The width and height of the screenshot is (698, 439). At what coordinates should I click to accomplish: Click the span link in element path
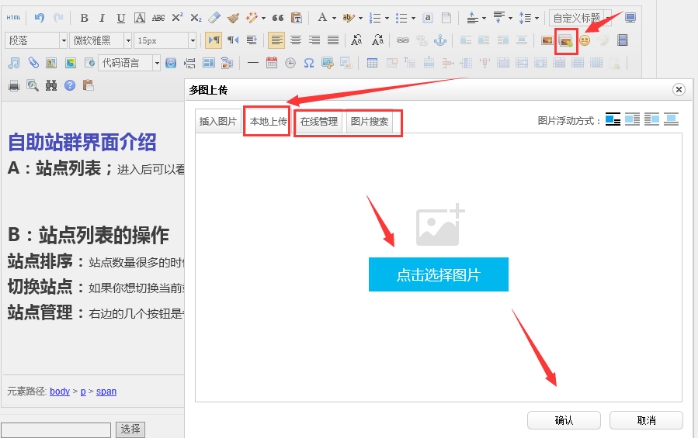pyautogui.click(x=107, y=391)
